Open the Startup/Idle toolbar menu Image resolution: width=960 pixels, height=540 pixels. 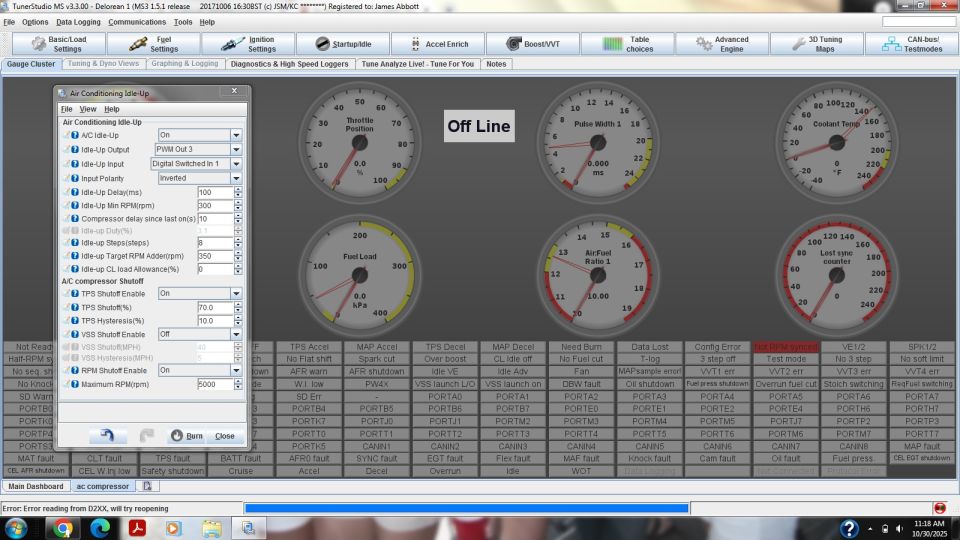click(x=343, y=44)
